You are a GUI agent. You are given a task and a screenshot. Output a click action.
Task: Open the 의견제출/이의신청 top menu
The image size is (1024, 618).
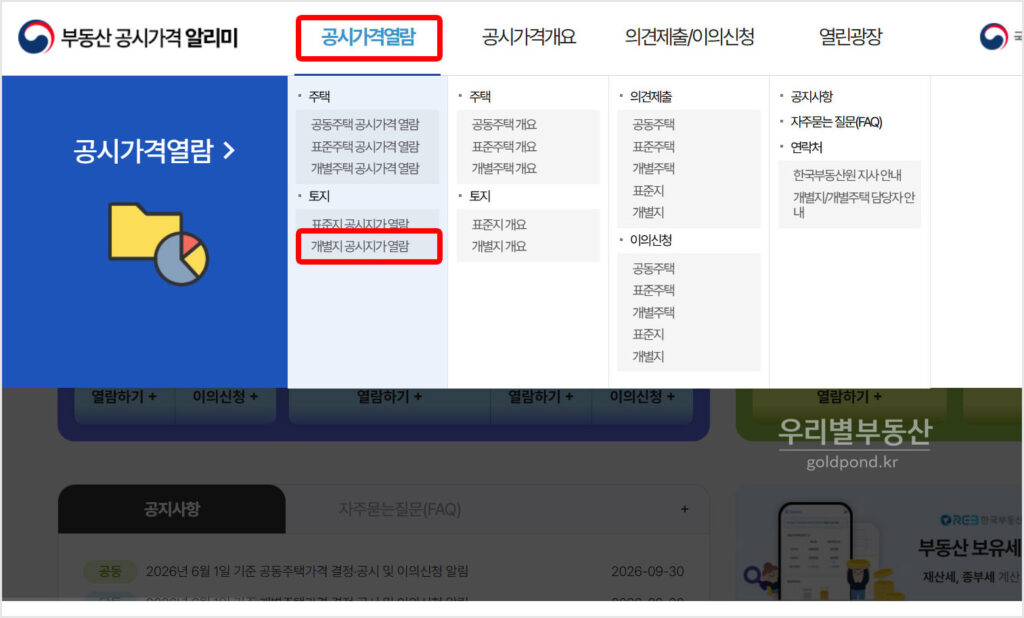(690, 37)
